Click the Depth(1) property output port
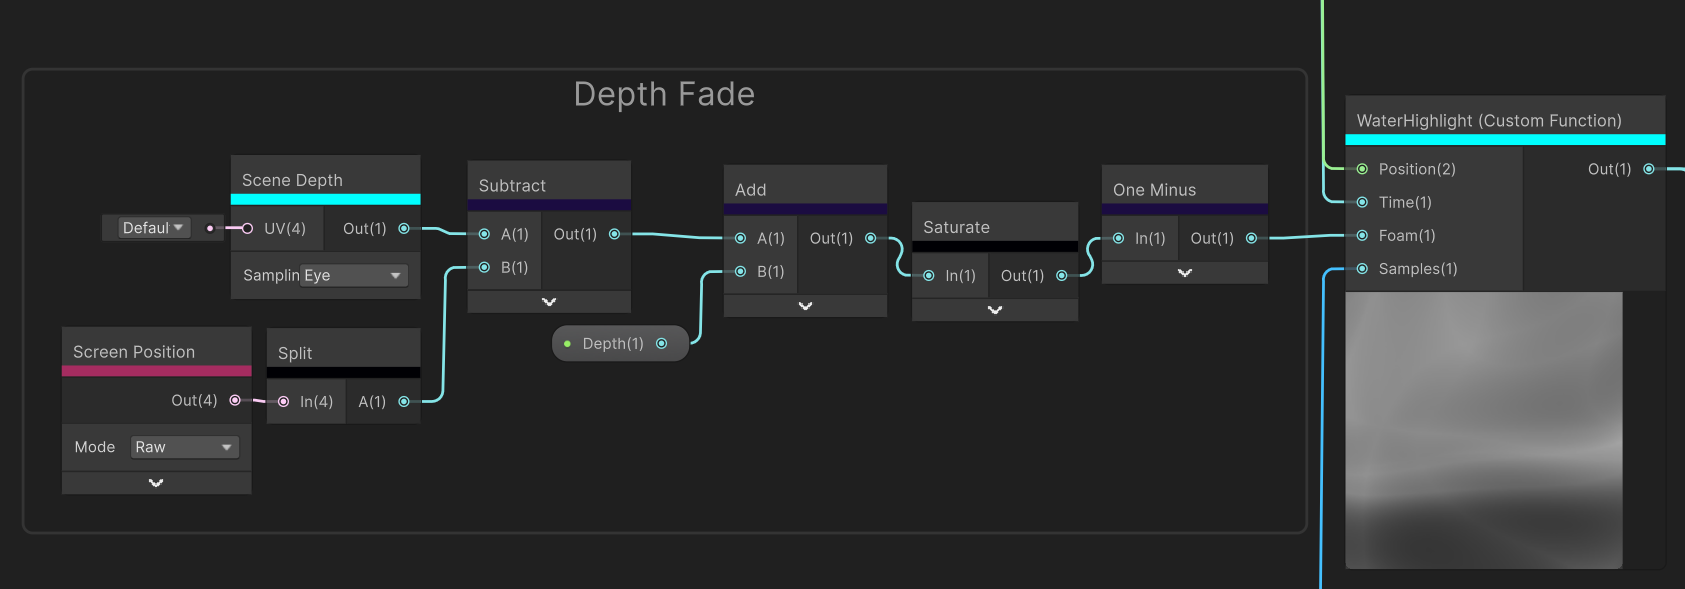The image size is (1685, 589). pos(661,344)
